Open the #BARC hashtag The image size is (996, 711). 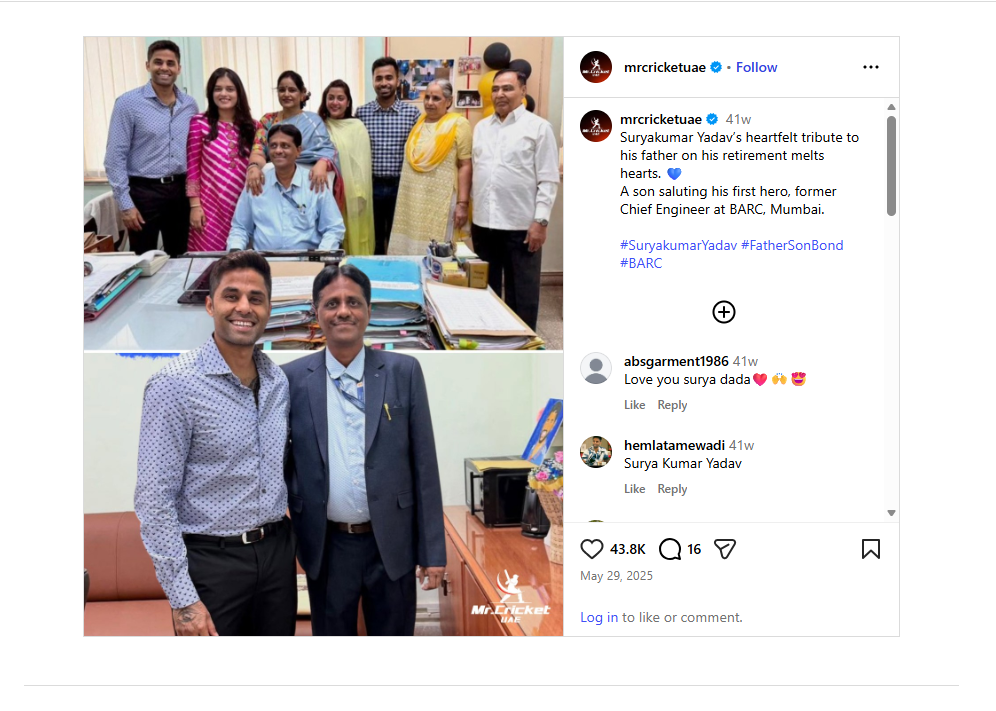(641, 263)
